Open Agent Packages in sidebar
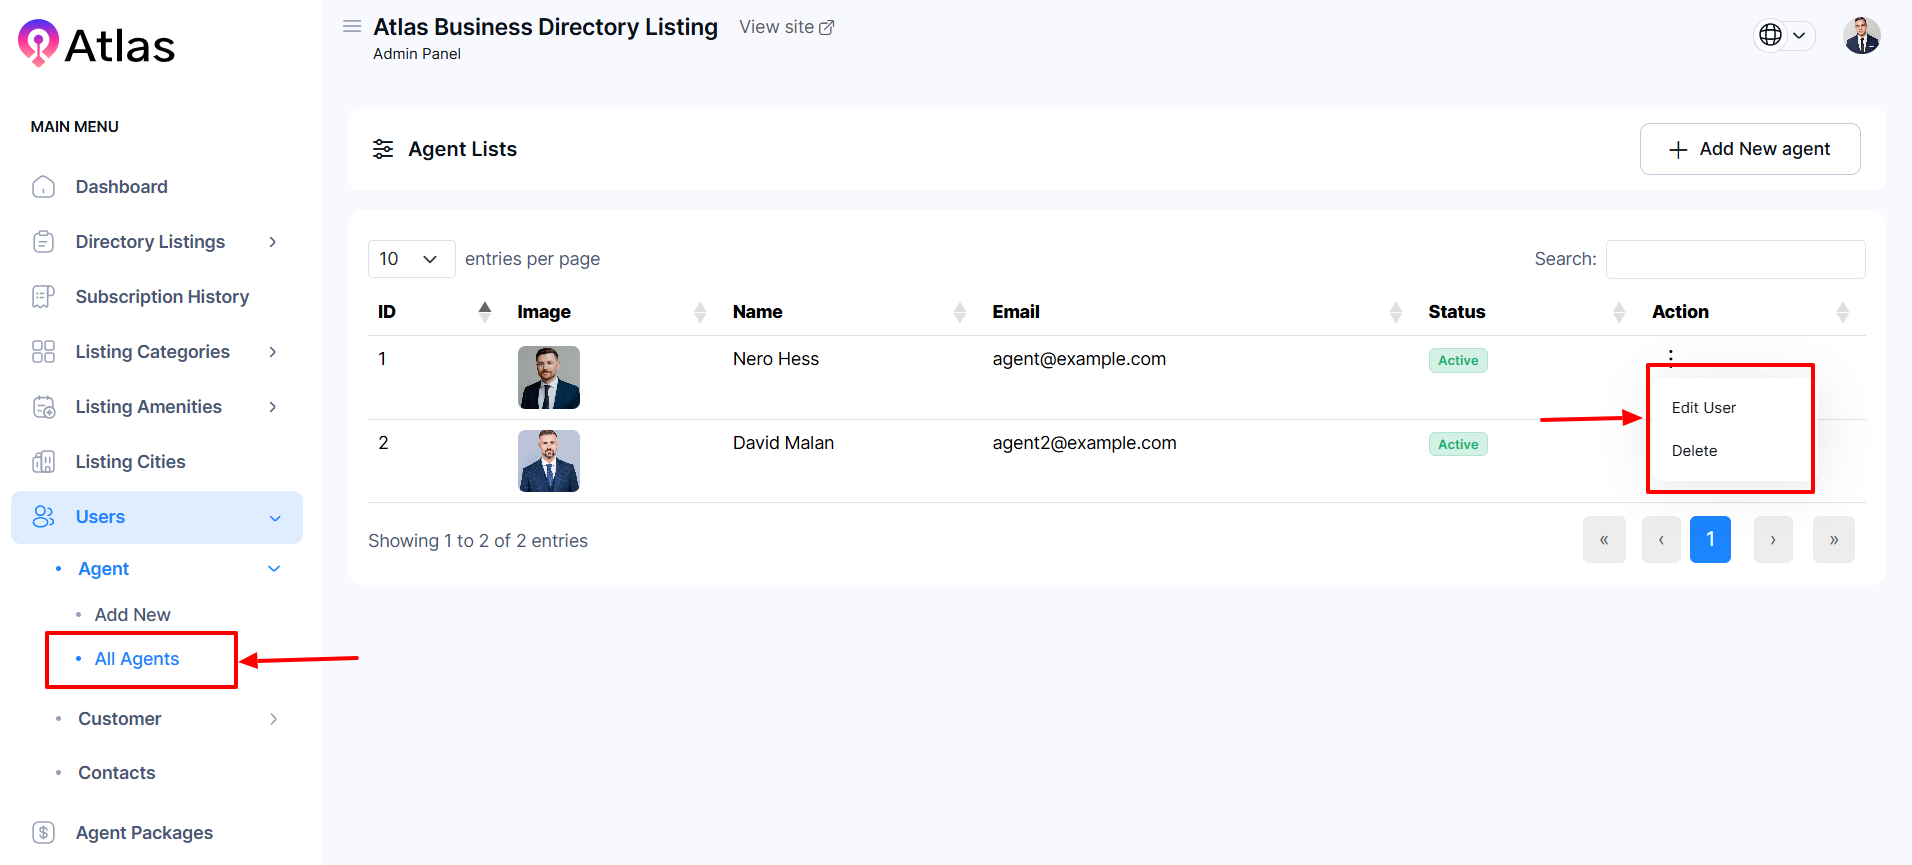 tap(144, 833)
